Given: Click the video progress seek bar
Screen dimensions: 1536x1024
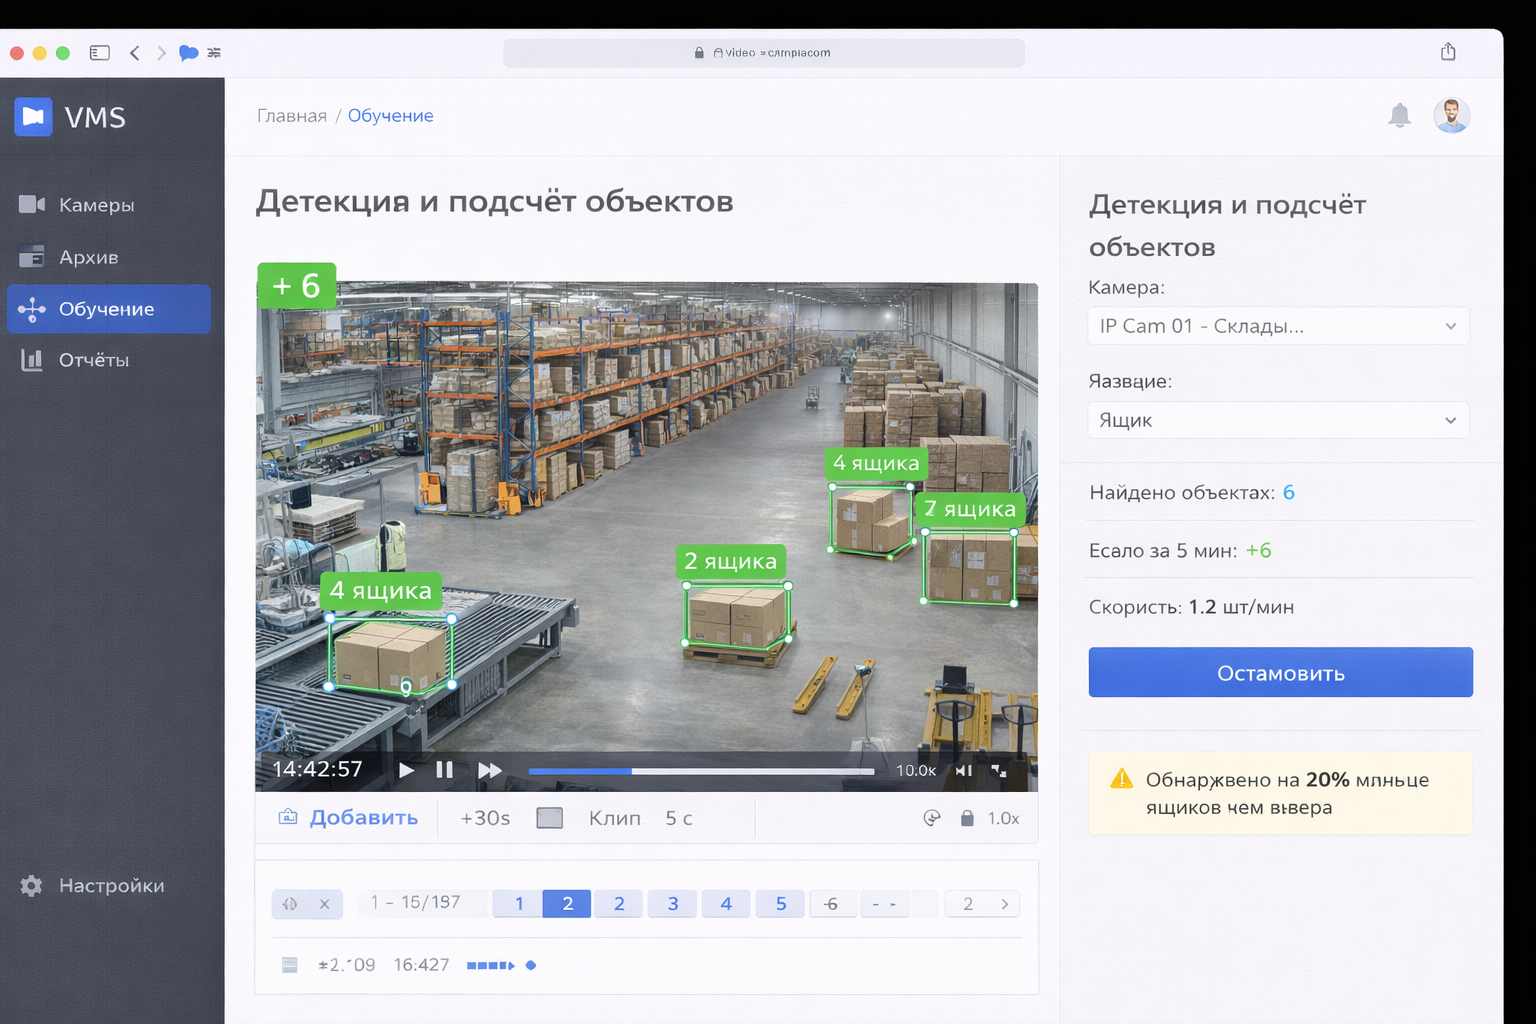Looking at the screenshot, I should point(700,771).
